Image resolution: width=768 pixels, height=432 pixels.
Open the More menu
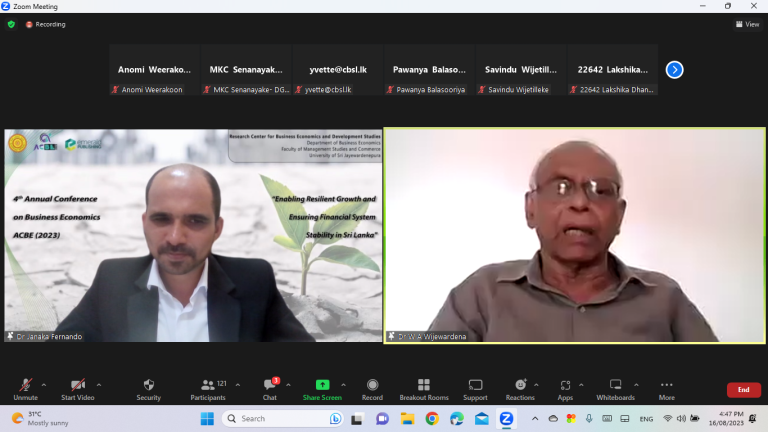pyautogui.click(x=666, y=385)
